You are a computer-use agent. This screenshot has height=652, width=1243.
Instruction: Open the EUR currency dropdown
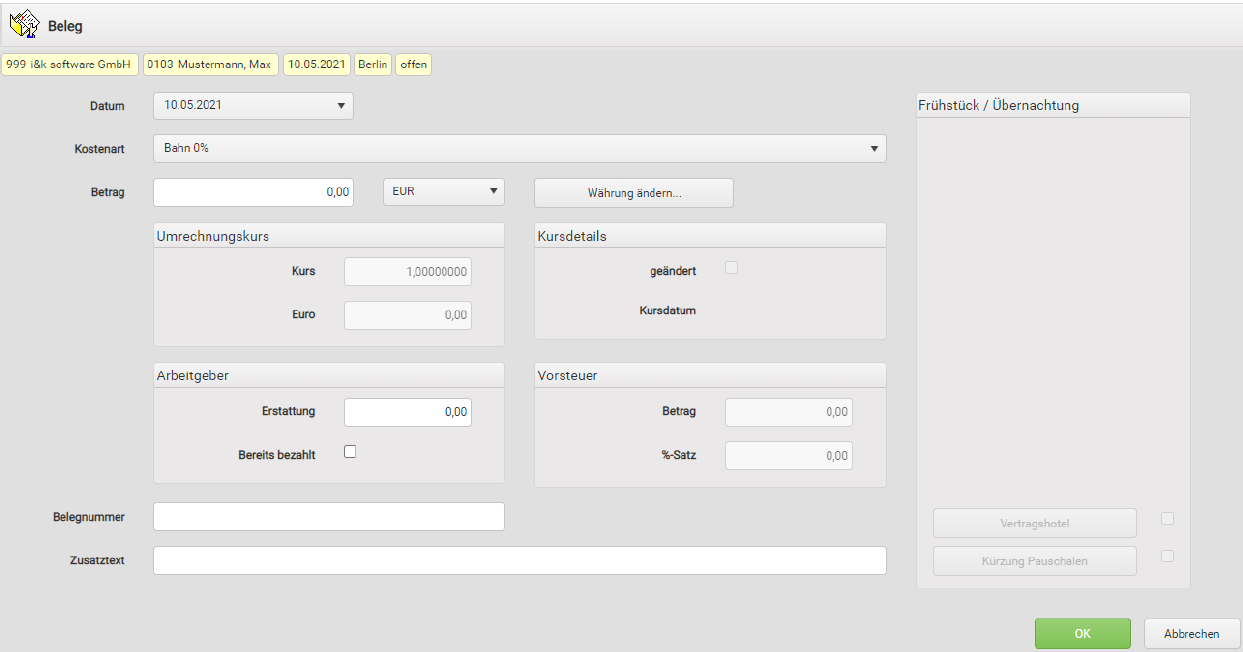[444, 192]
